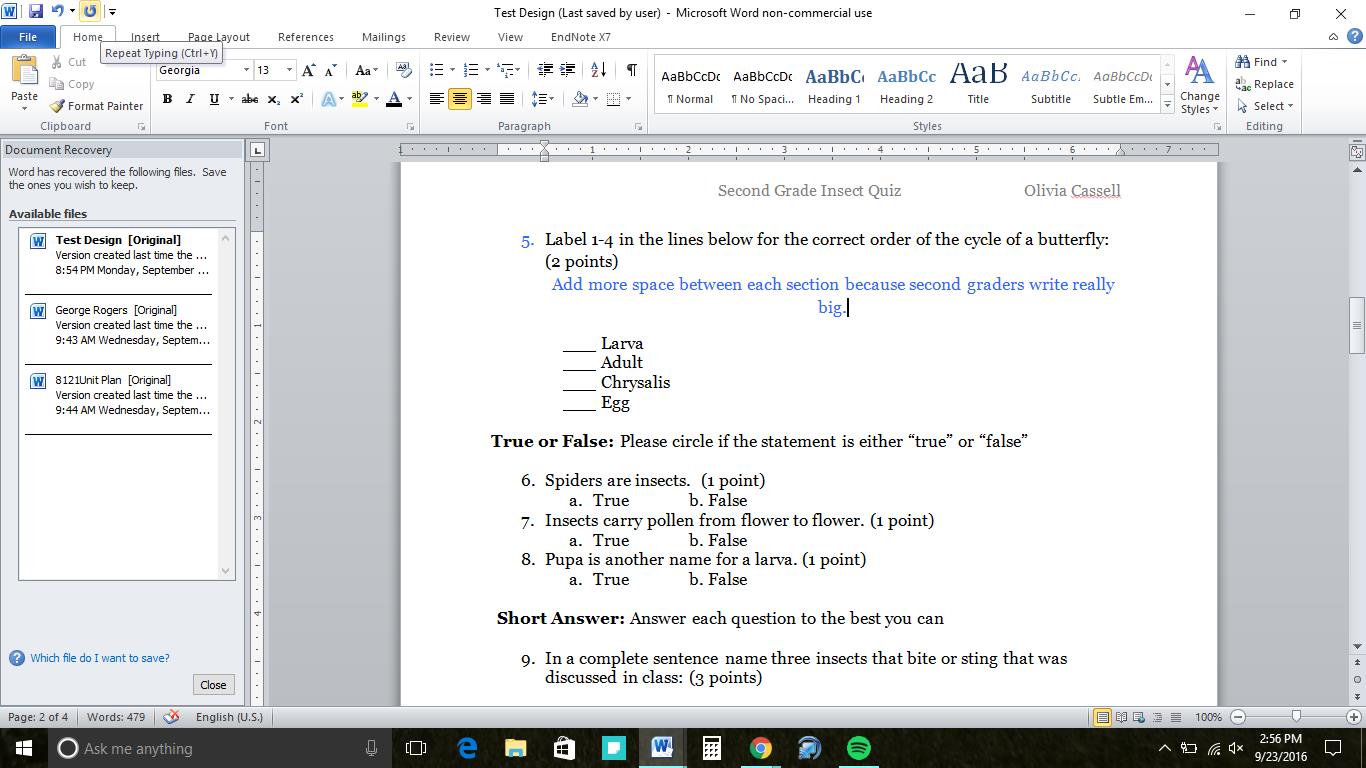
Task: Click the Bullets list icon
Action: pyautogui.click(x=437, y=70)
